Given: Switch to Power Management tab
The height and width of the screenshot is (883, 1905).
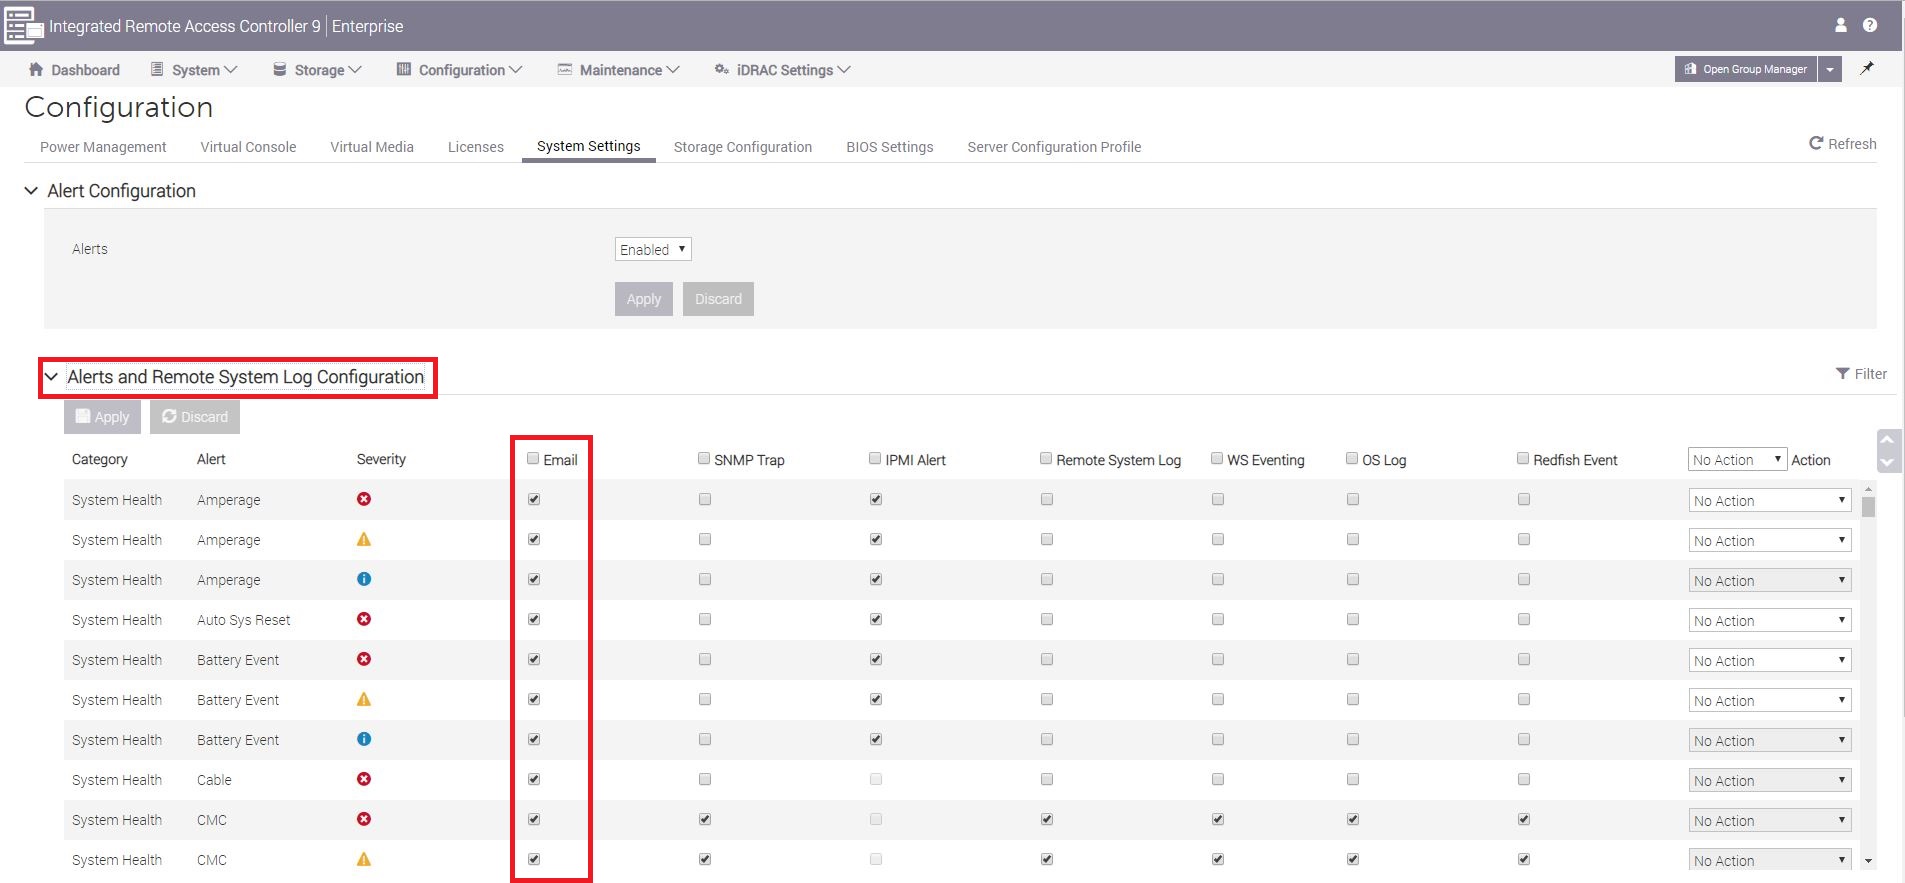Looking at the screenshot, I should [x=103, y=147].
